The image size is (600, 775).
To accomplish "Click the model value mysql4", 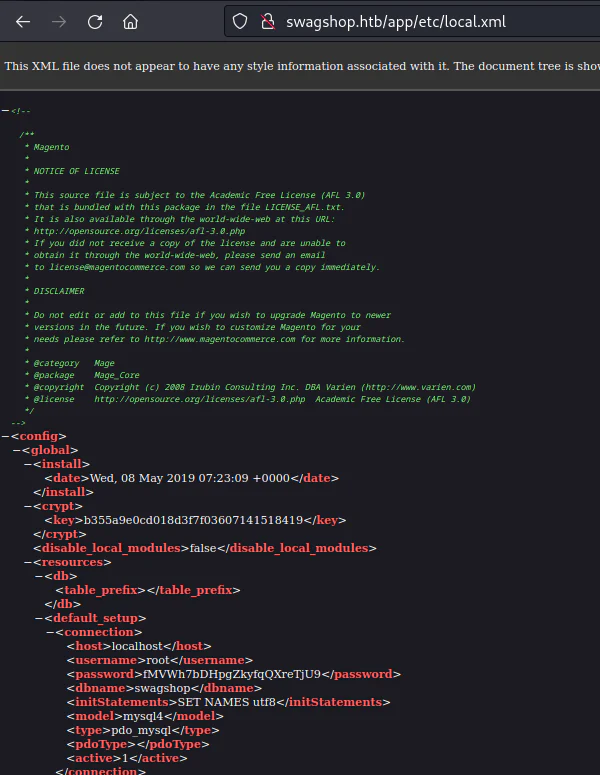I will click(x=143, y=716).
